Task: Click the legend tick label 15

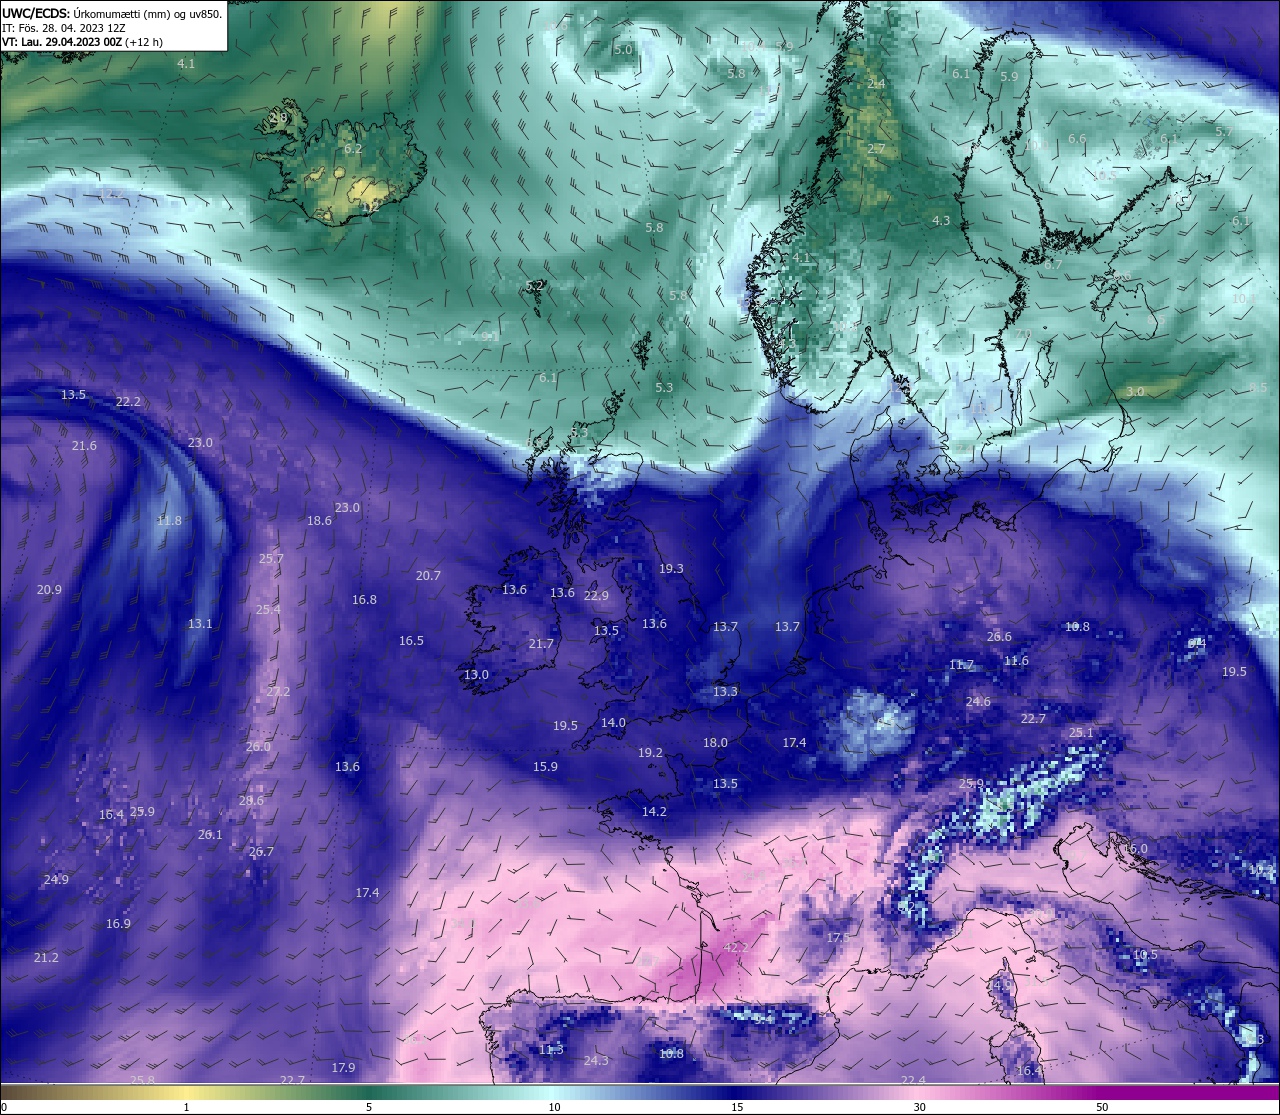Action: click(x=737, y=1107)
